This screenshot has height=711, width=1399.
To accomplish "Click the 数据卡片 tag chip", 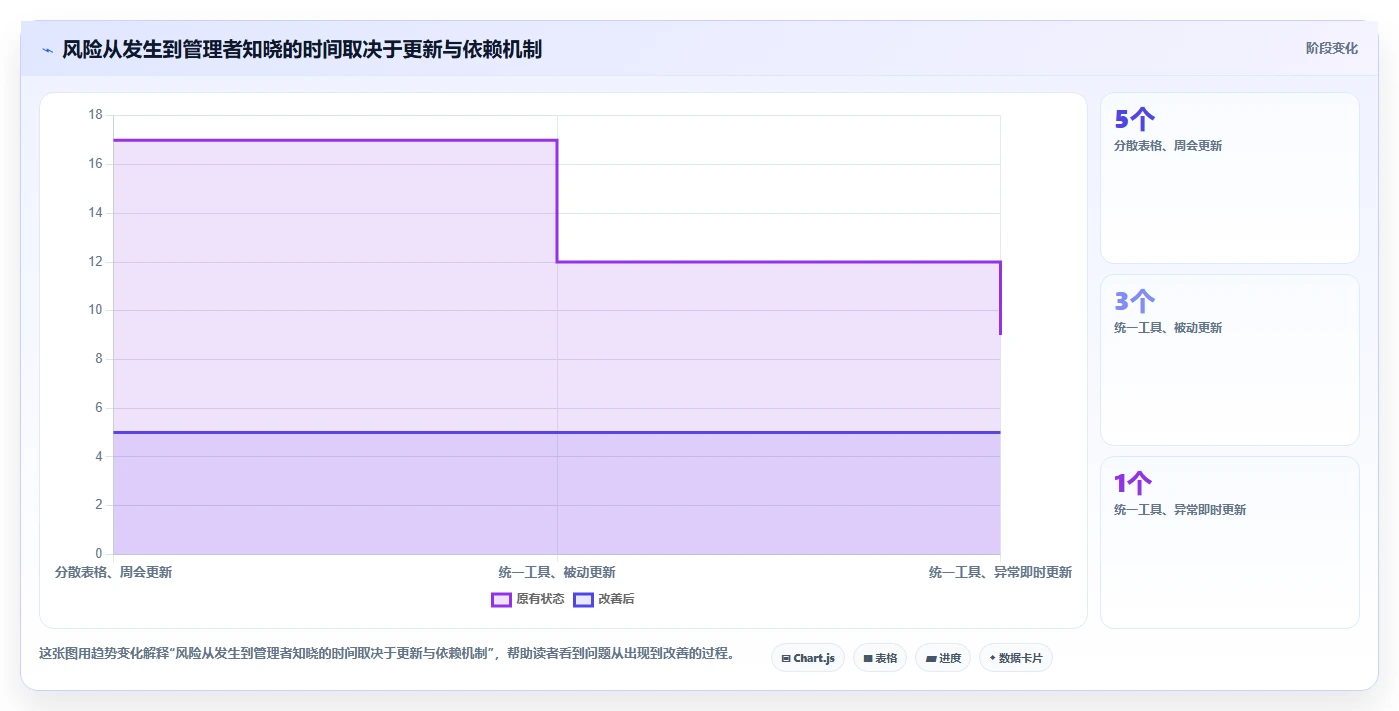I will click(1016, 658).
